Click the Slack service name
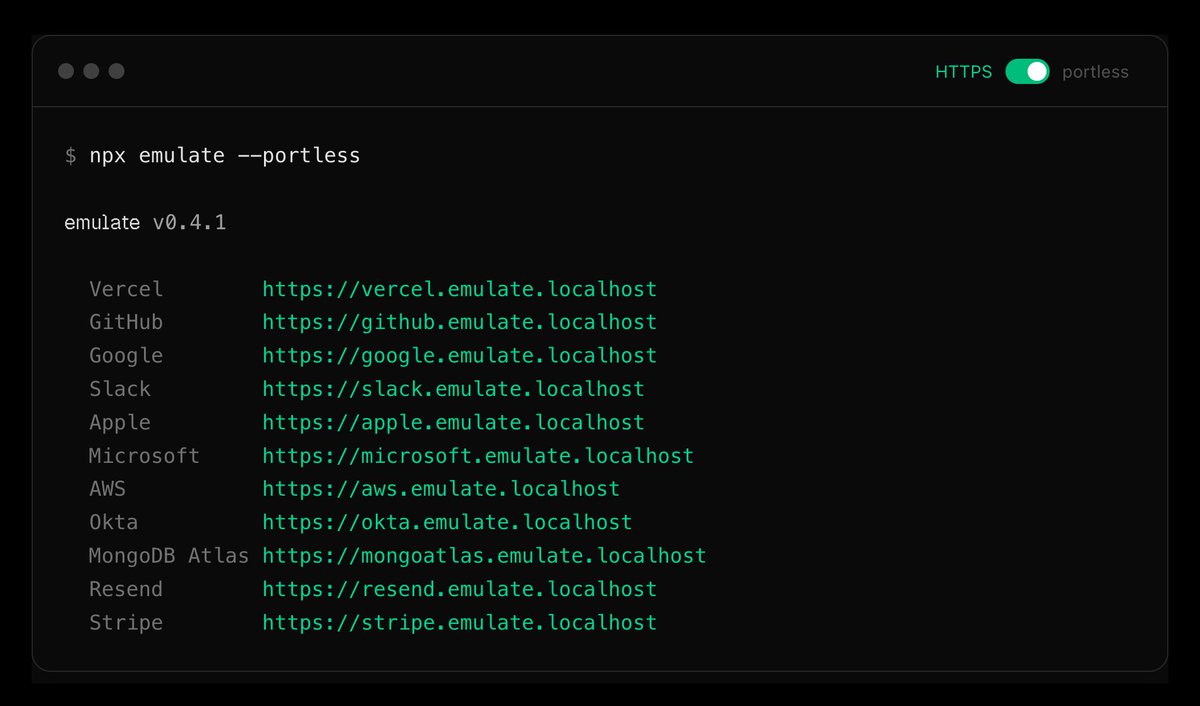The height and width of the screenshot is (706, 1200). click(x=120, y=389)
